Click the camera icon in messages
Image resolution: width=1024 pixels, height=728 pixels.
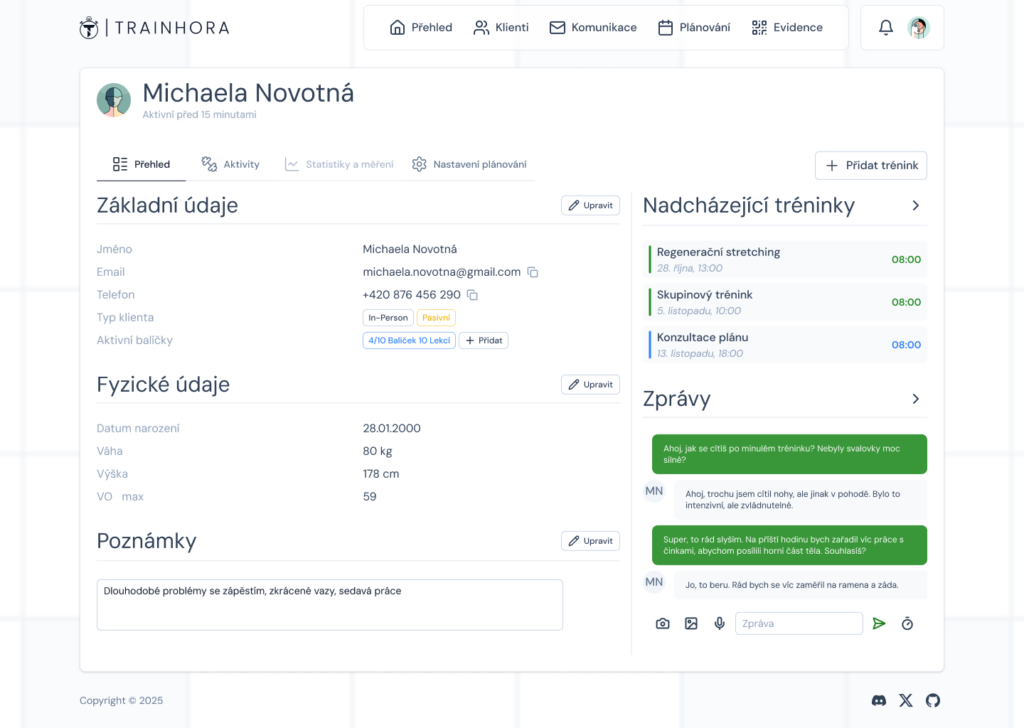(662, 624)
